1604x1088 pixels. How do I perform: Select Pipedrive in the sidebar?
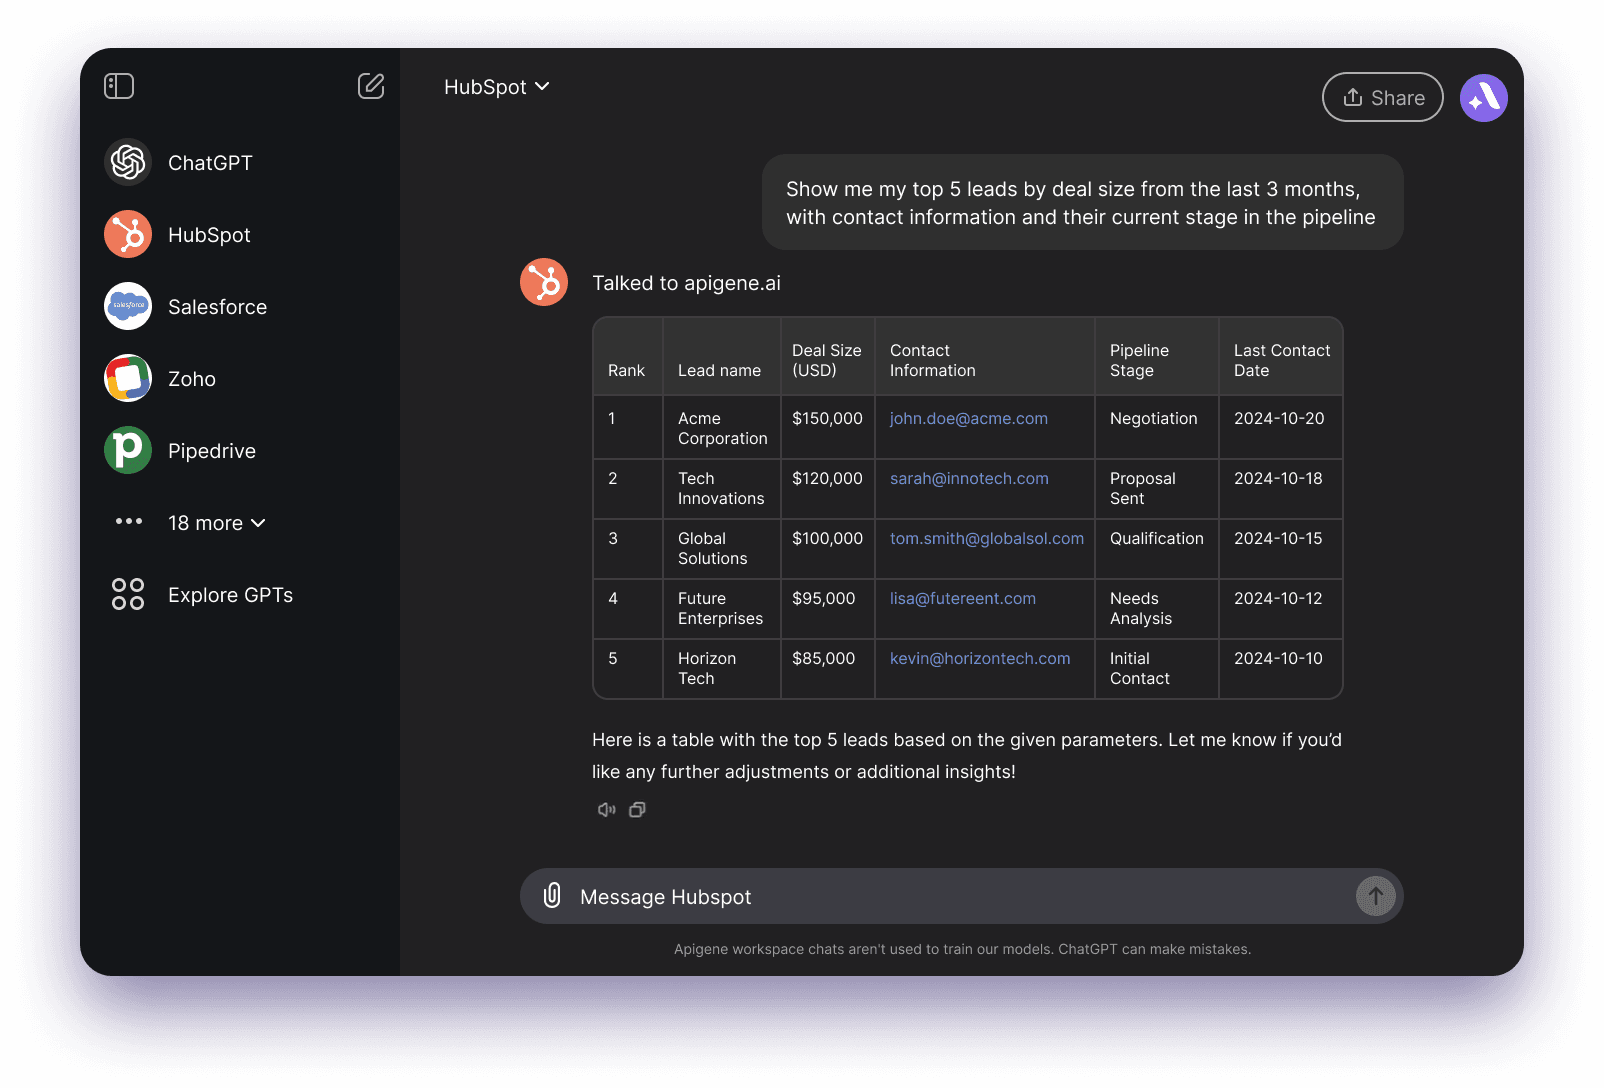click(x=212, y=451)
